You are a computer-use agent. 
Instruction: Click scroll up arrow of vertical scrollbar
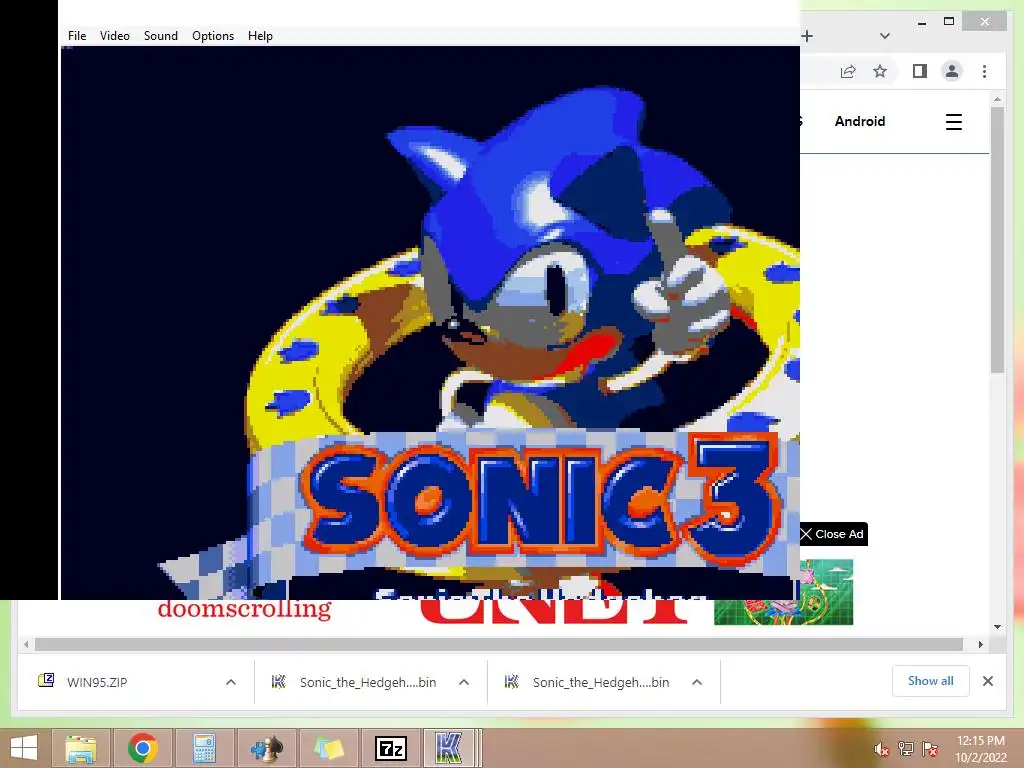(997, 100)
